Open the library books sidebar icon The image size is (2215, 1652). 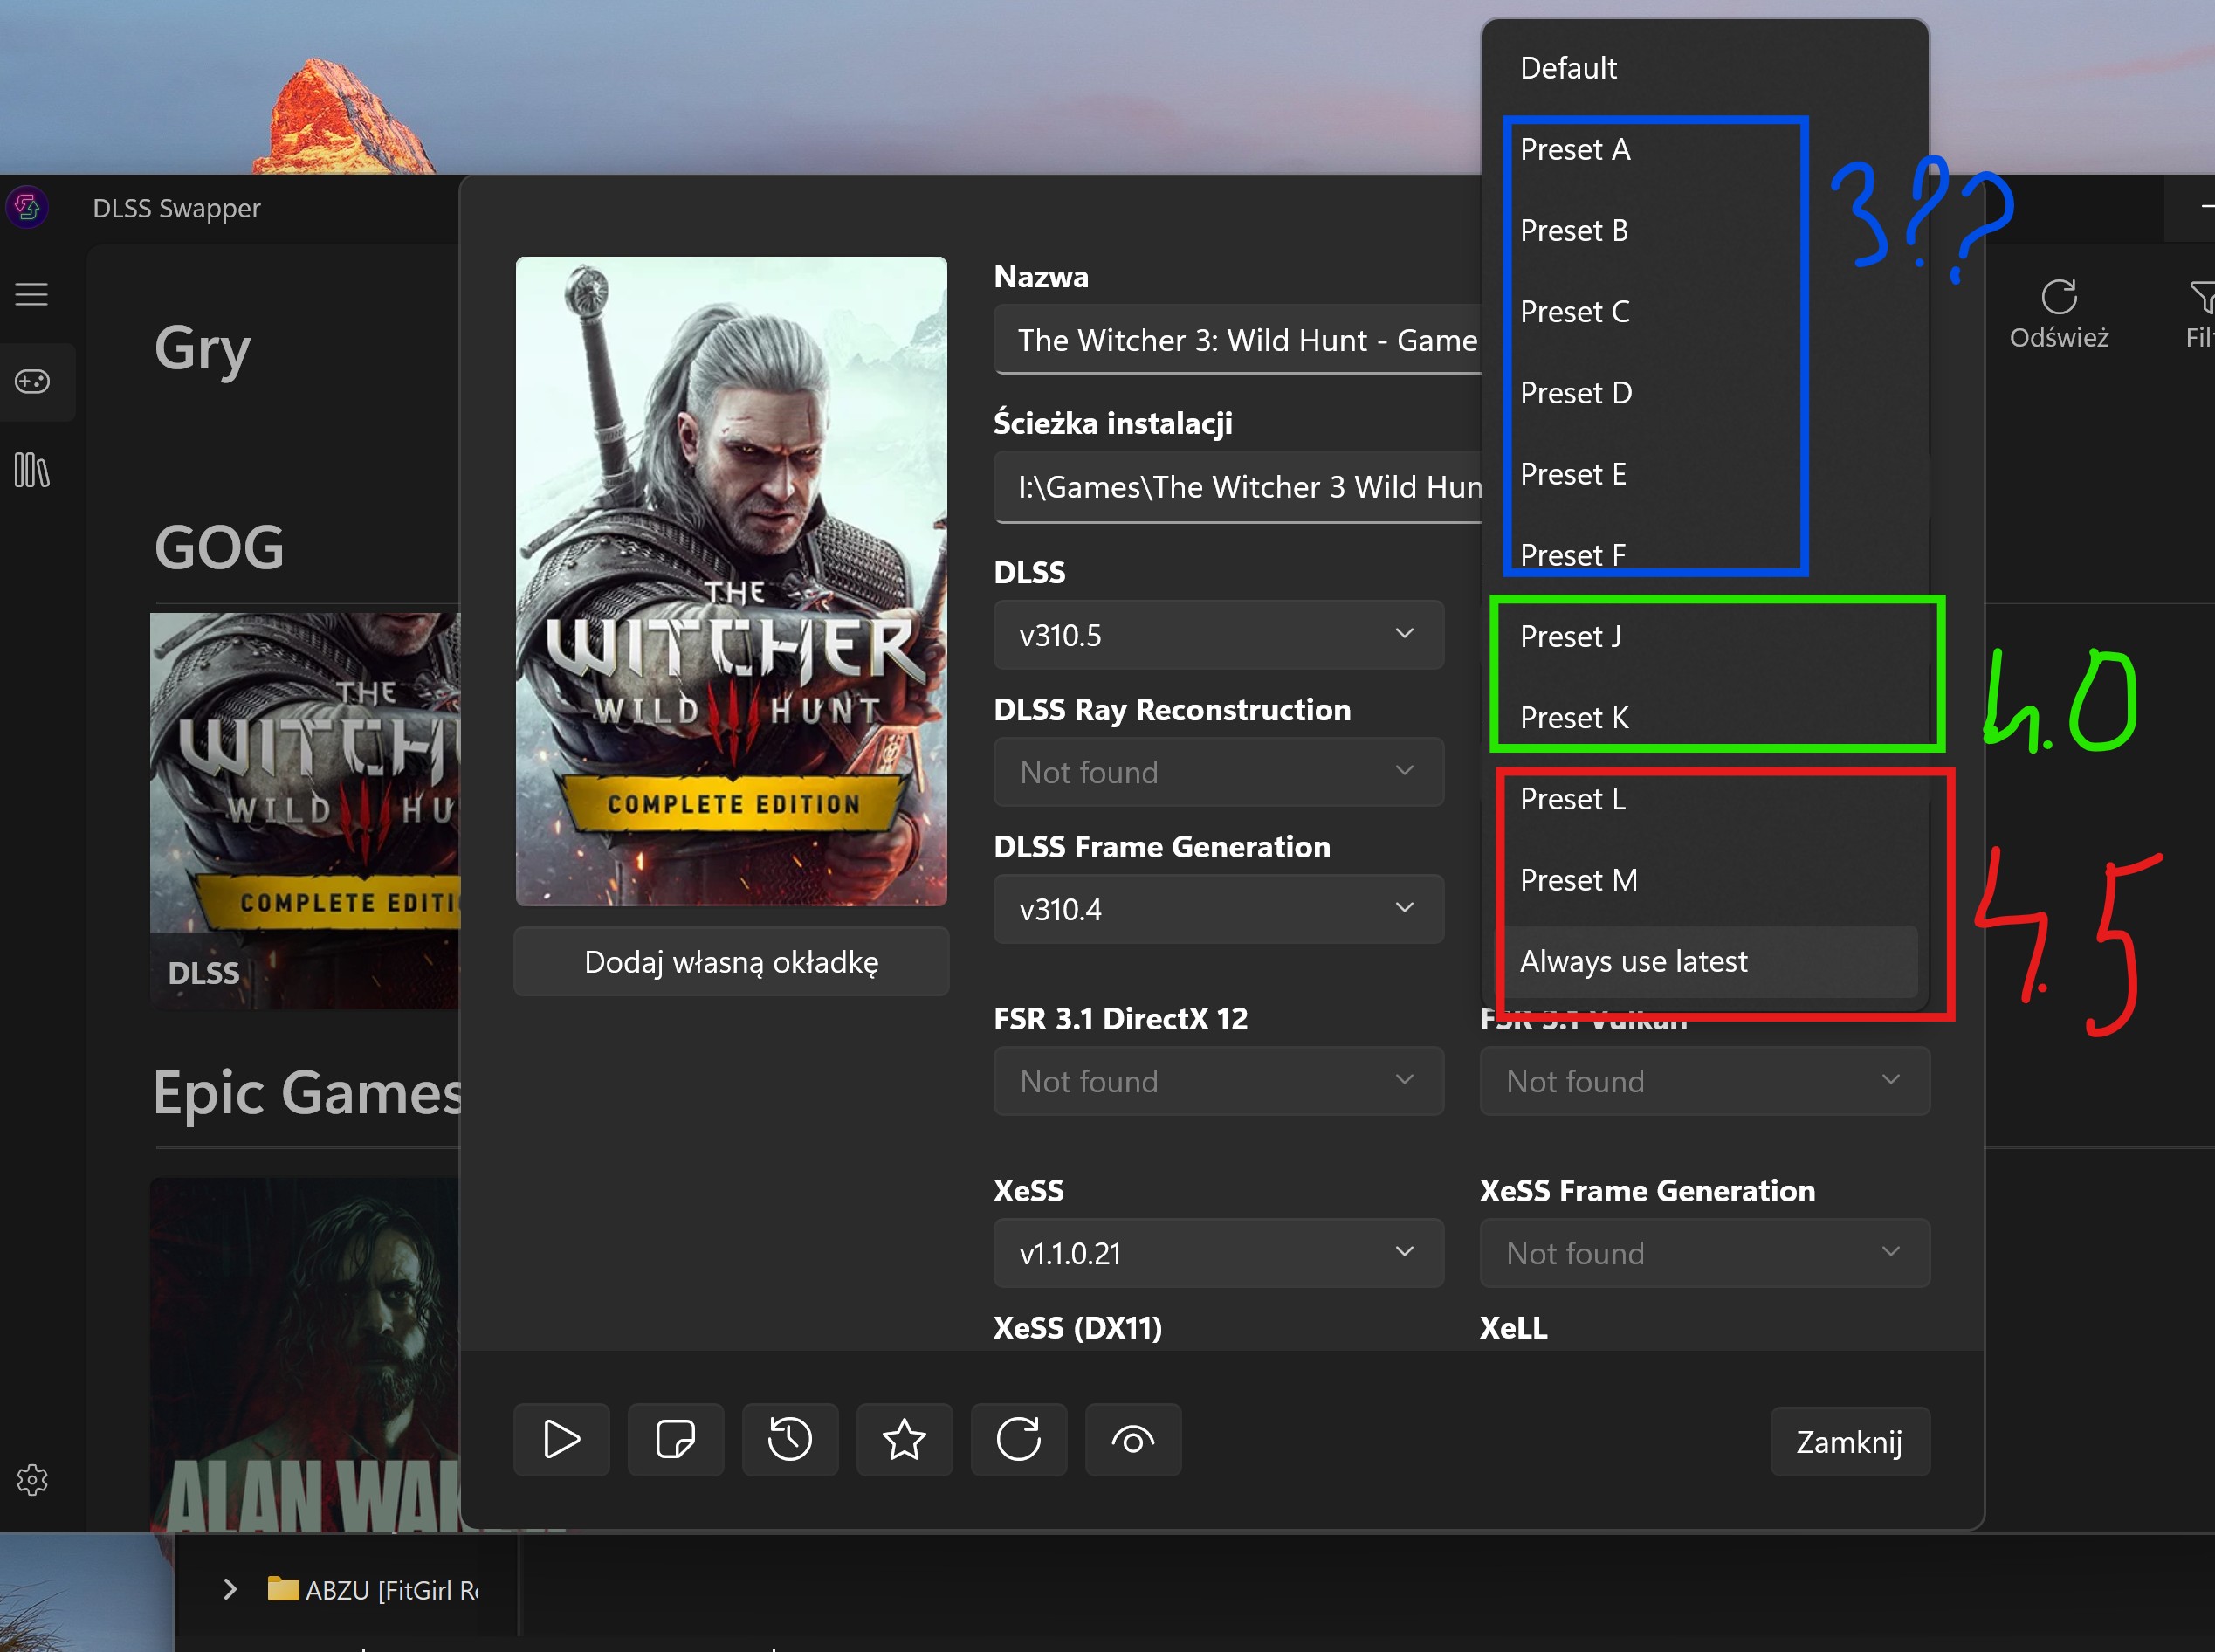pyautogui.click(x=32, y=470)
